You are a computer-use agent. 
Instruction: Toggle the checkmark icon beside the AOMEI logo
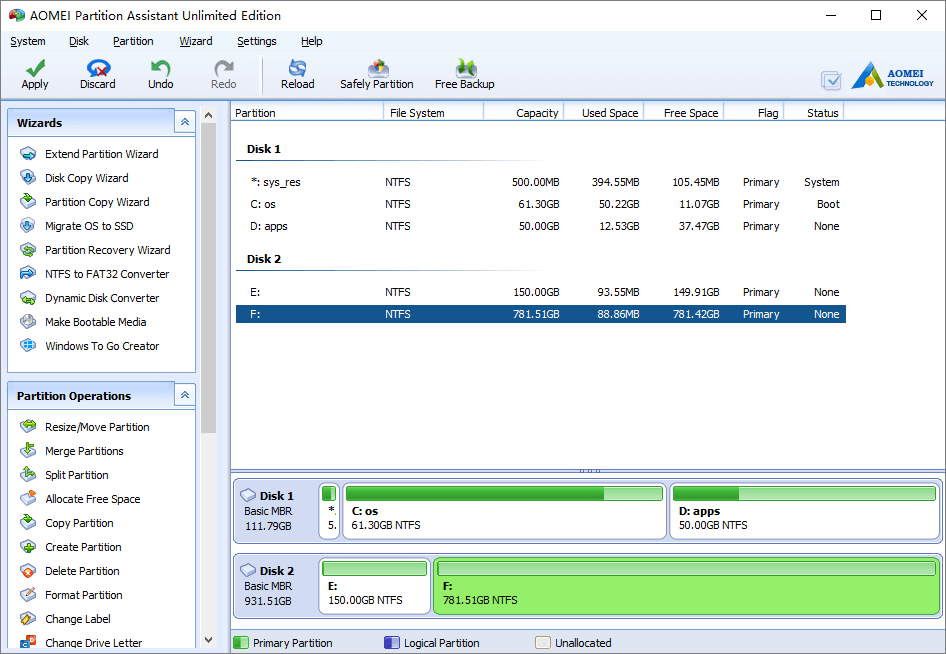click(831, 80)
